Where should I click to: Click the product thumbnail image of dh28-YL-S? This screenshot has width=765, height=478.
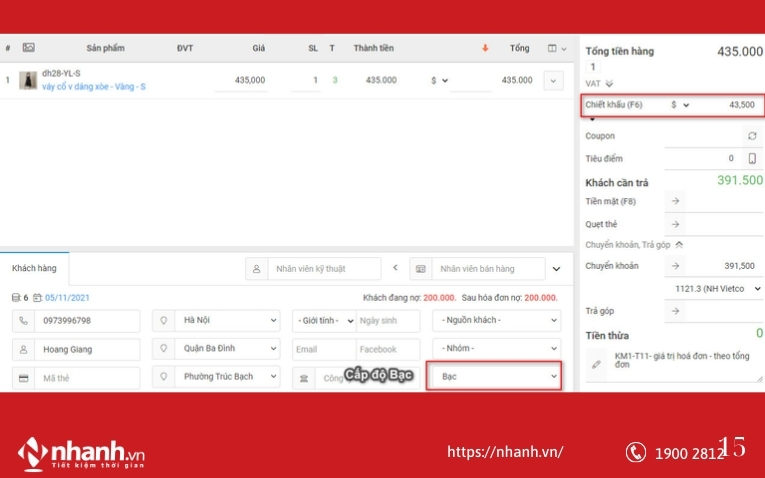pos(28,80)
